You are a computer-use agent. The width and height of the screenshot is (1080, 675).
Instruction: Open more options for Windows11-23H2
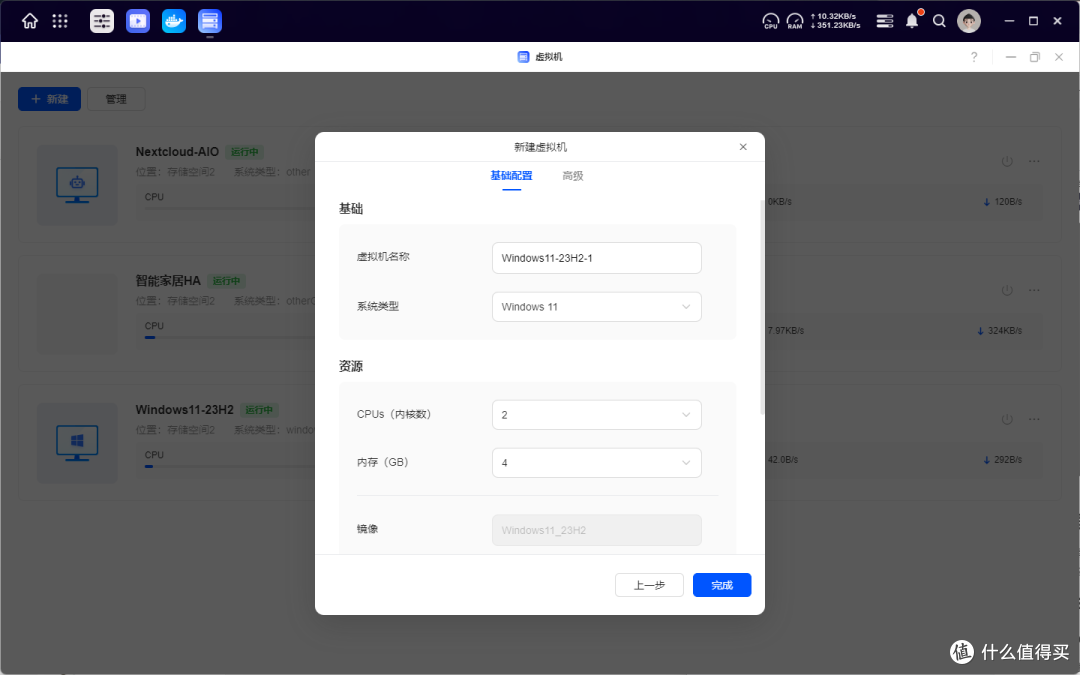(1034, 419)
